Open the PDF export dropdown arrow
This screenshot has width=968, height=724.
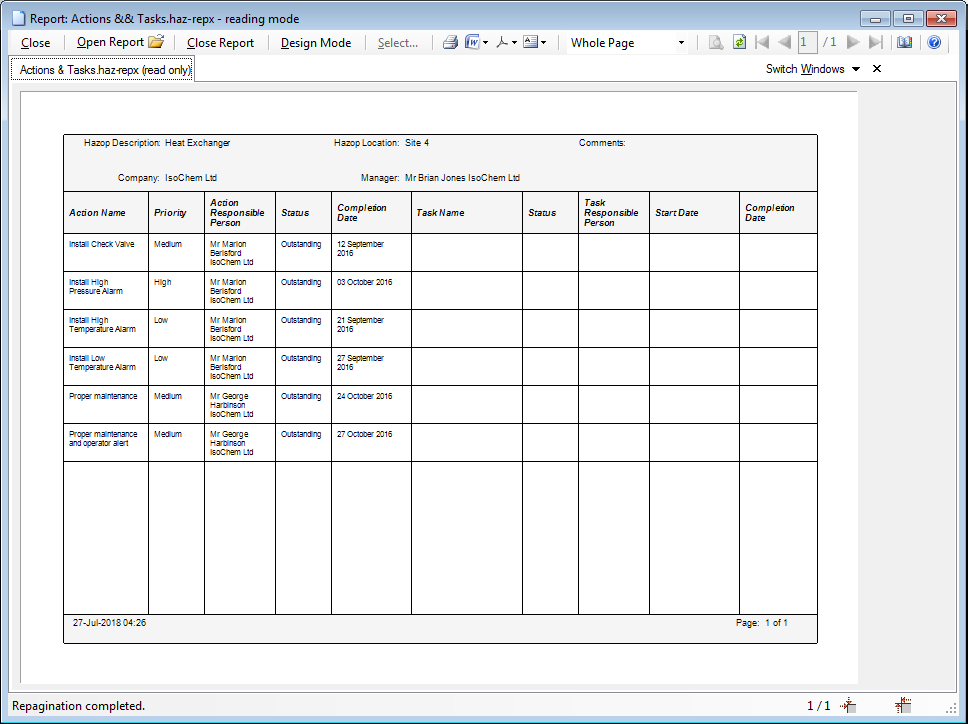pyautogui.click(x=515, y=43)
